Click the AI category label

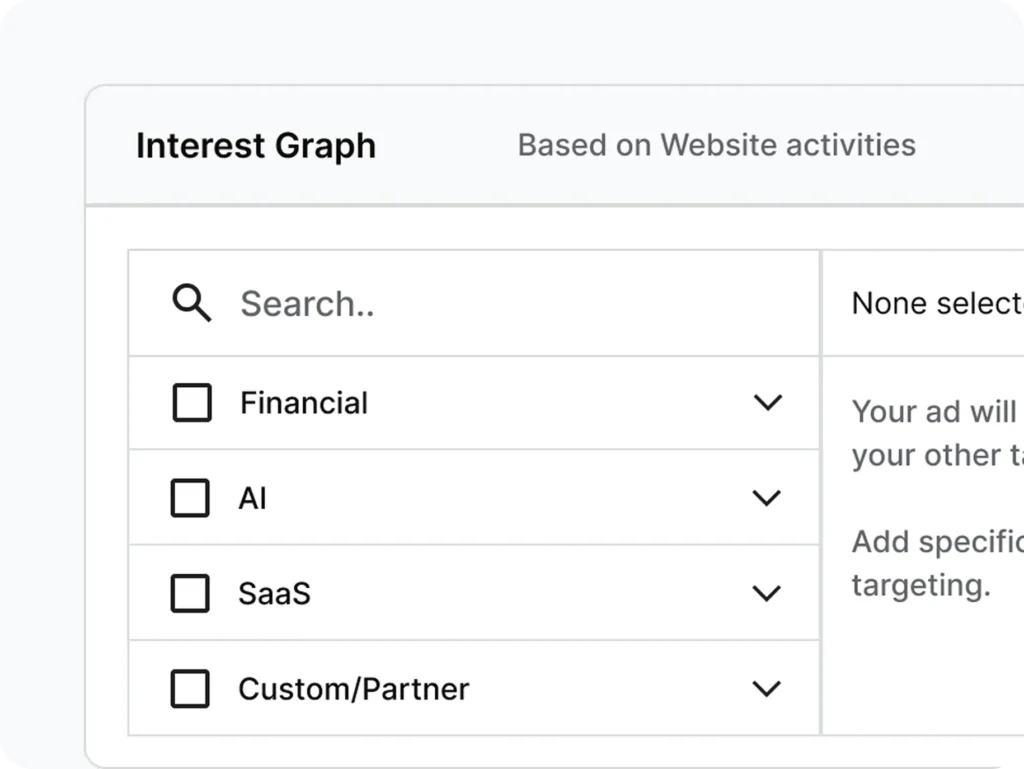click(252, 499)
